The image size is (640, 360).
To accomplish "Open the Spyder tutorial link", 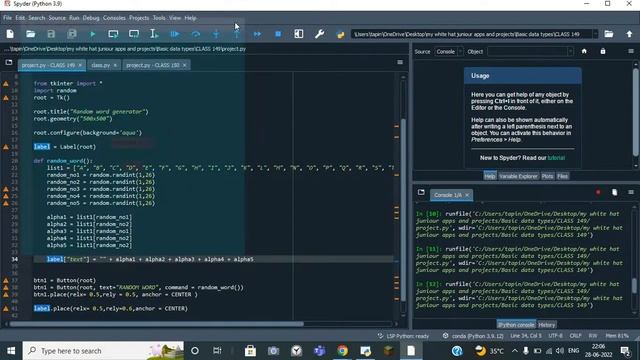I will point(556,158).
